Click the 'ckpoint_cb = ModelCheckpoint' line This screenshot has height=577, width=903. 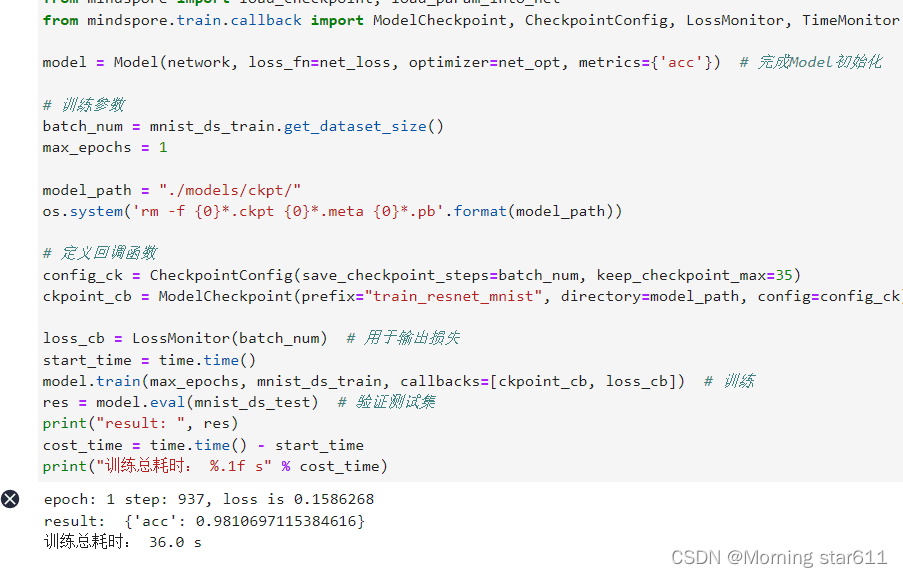(x=472, y=296)
